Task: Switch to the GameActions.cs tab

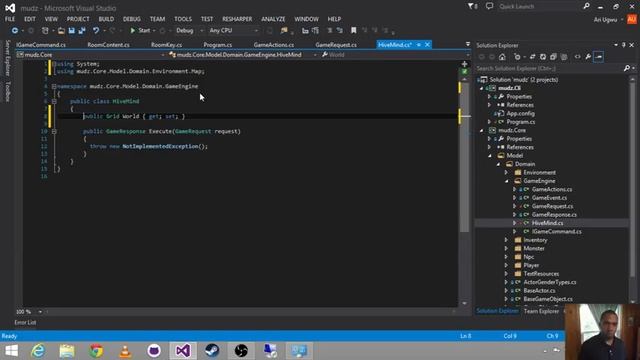Action: (x=273, y=44)
